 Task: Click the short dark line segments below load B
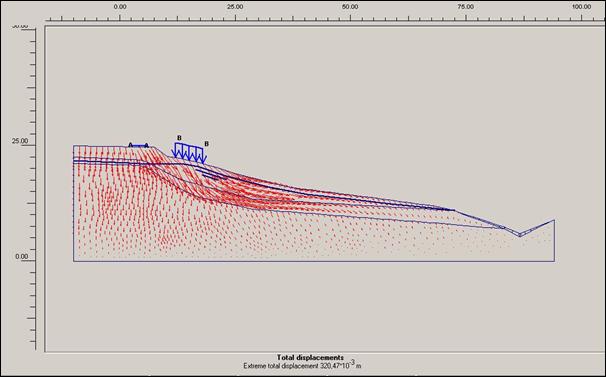pyautogui.click(x=212, y=174)
